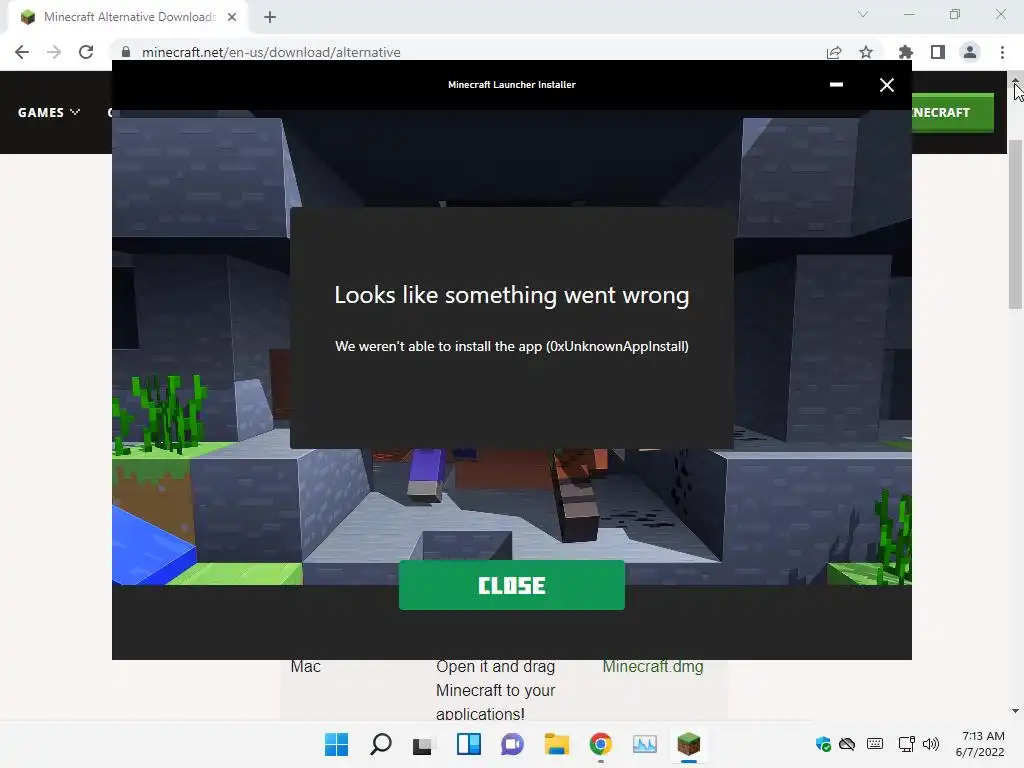Close the Minecraft Launcher Installer window
Screen dimensions: 1024x768
click(886, 85)
